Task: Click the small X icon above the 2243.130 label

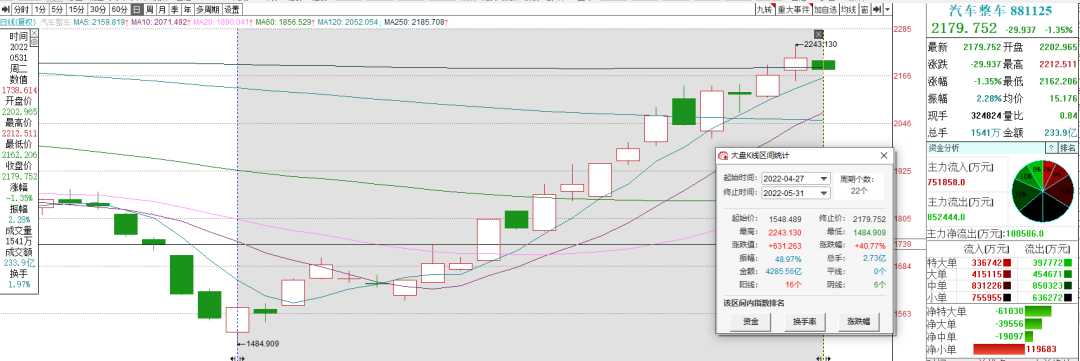Action: [818, 34]
